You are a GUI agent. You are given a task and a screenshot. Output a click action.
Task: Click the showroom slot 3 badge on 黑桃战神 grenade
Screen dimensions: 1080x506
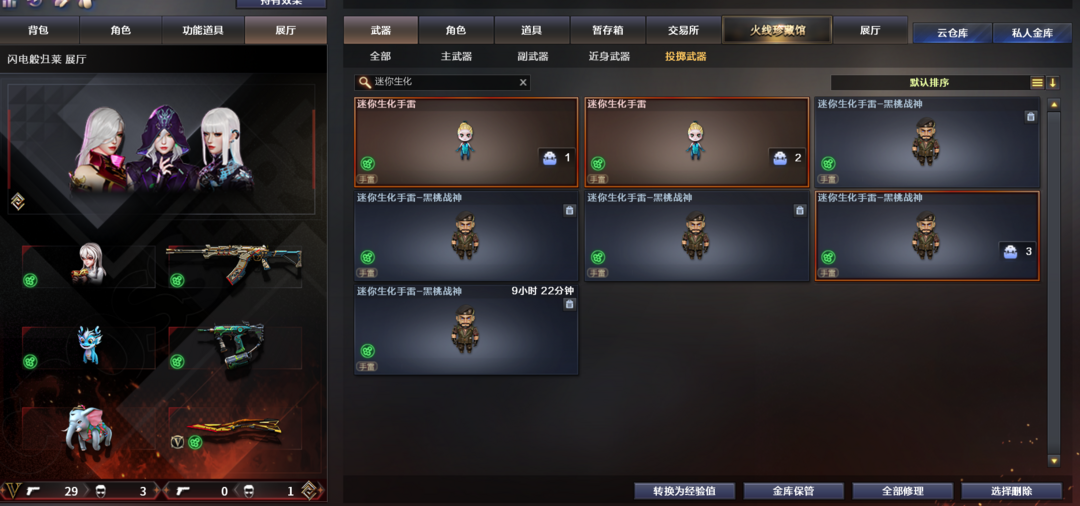[x=1017, y=251]
